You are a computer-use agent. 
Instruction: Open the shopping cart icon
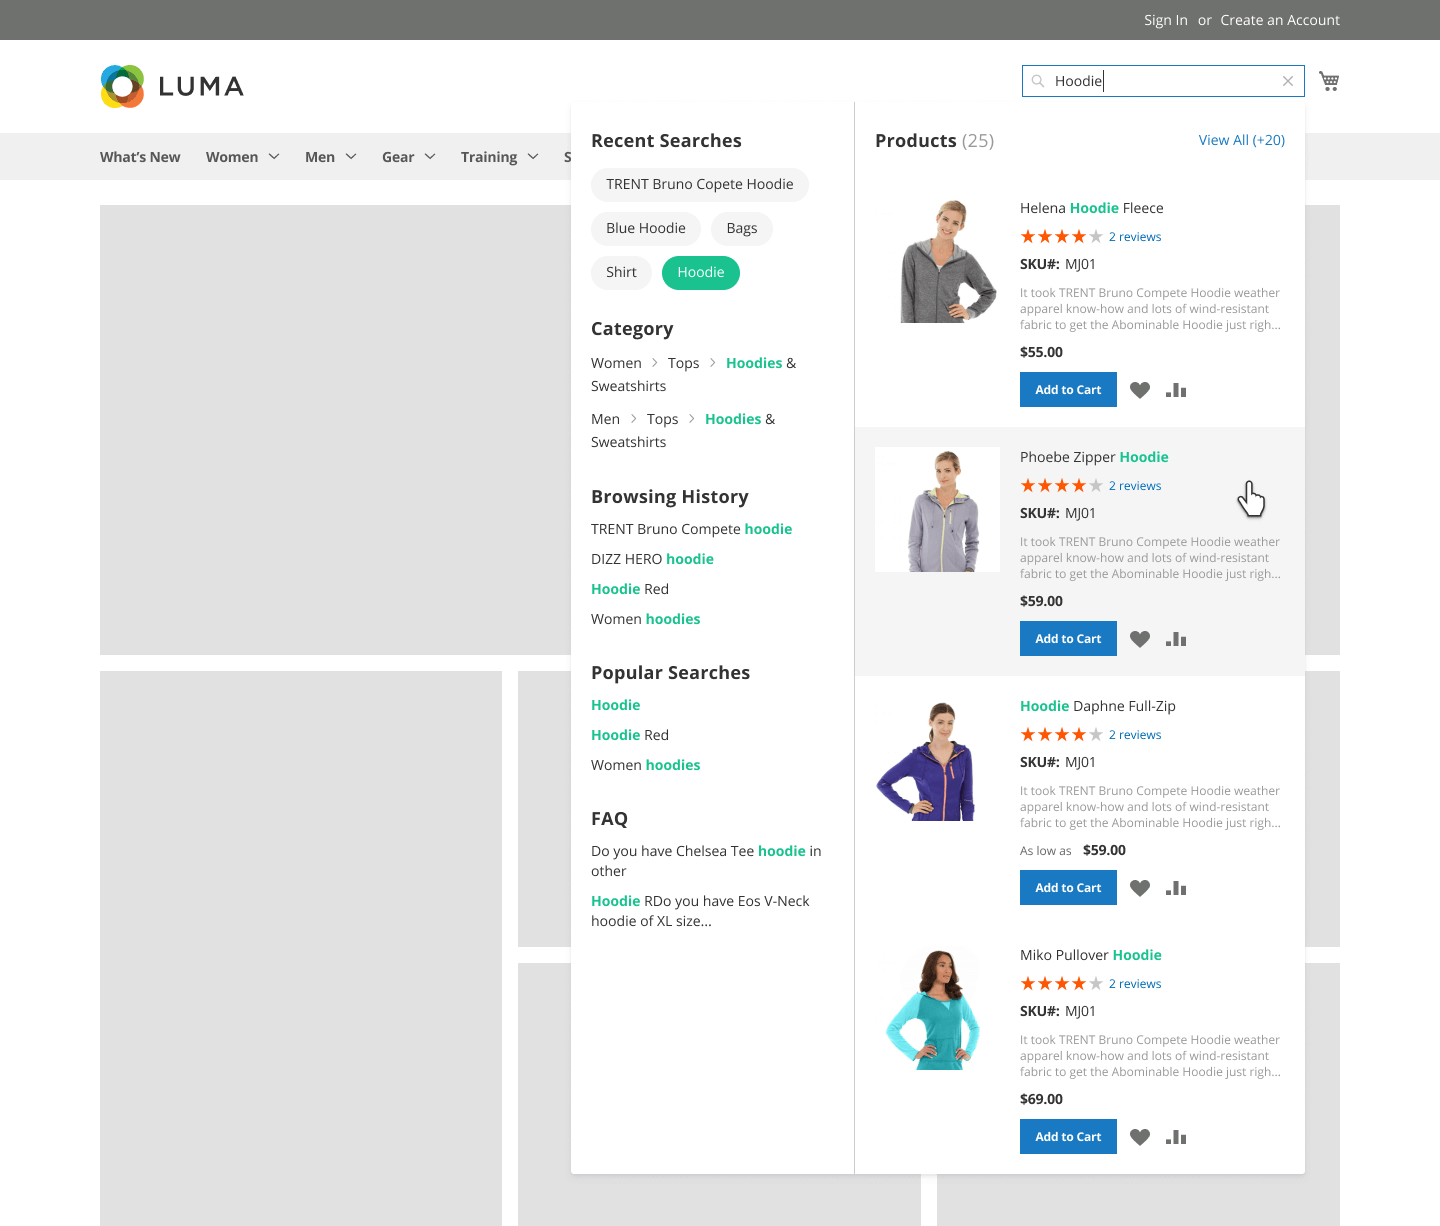click(1329, 81)
